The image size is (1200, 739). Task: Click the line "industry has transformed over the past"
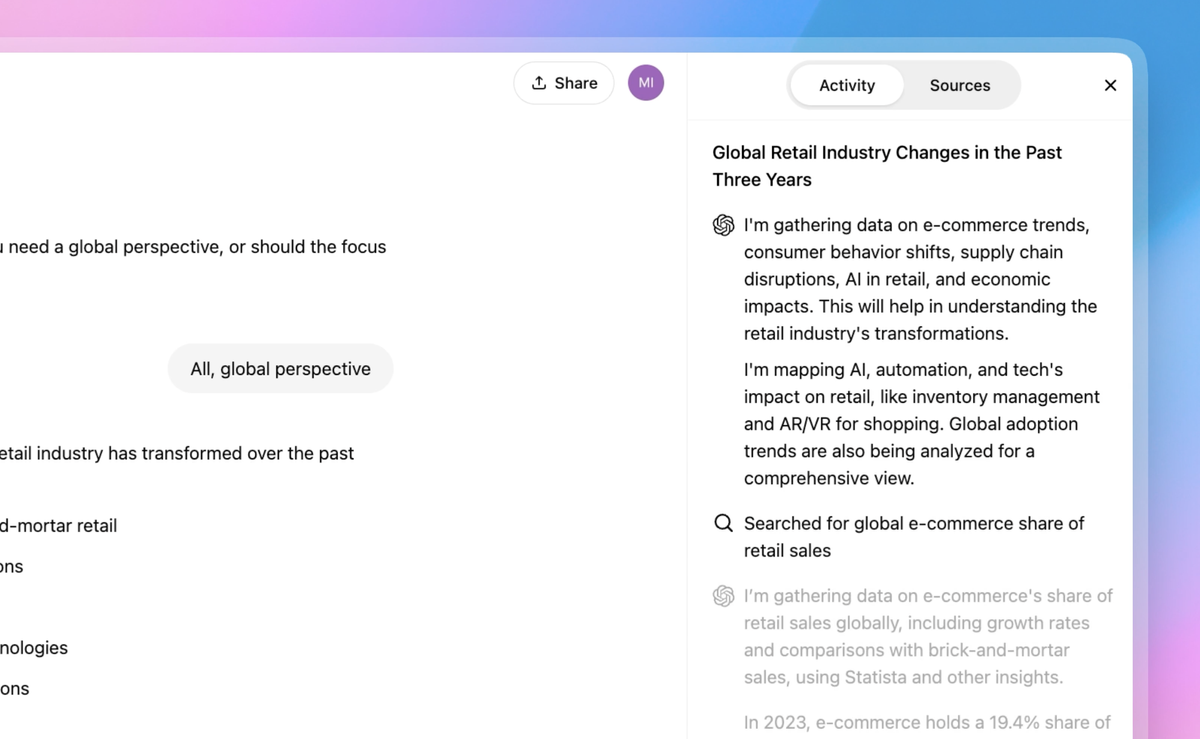tap(177, 454)
